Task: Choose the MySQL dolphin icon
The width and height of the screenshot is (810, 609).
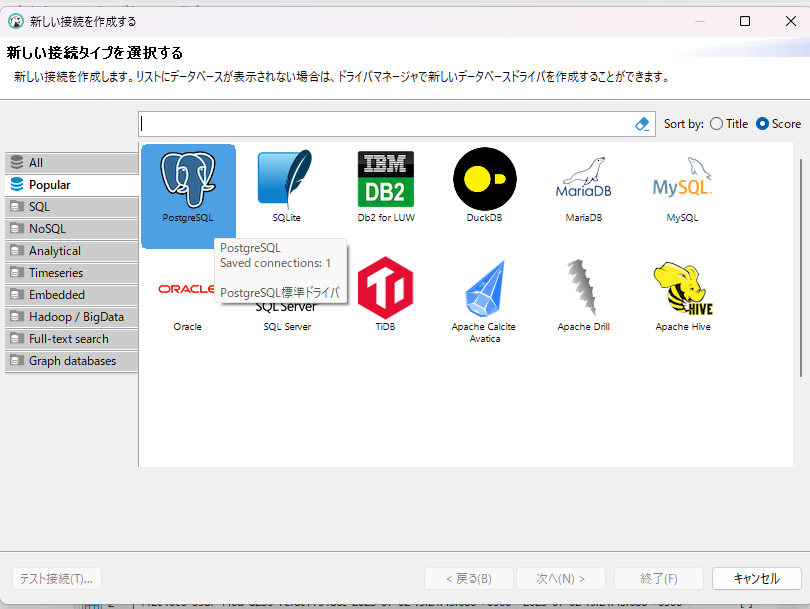Action: (x=682, y=178)
